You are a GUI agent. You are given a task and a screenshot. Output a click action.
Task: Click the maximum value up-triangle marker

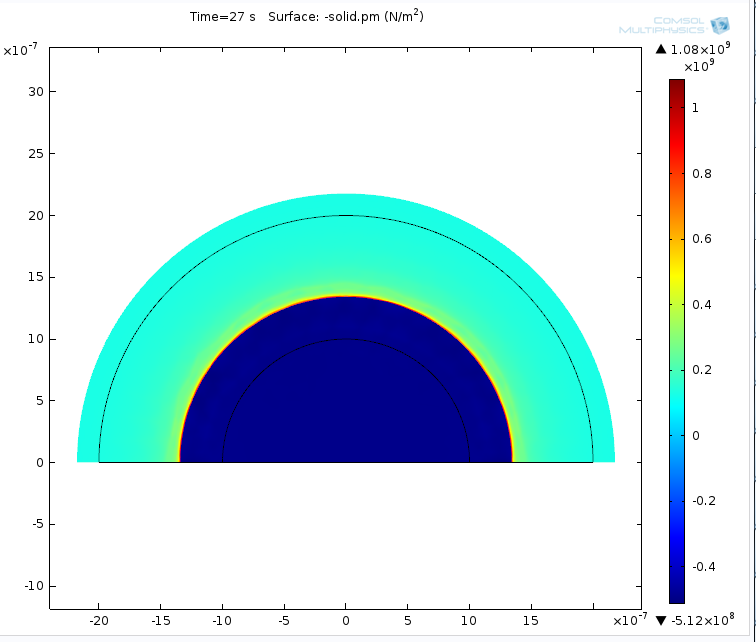(660, 49)
